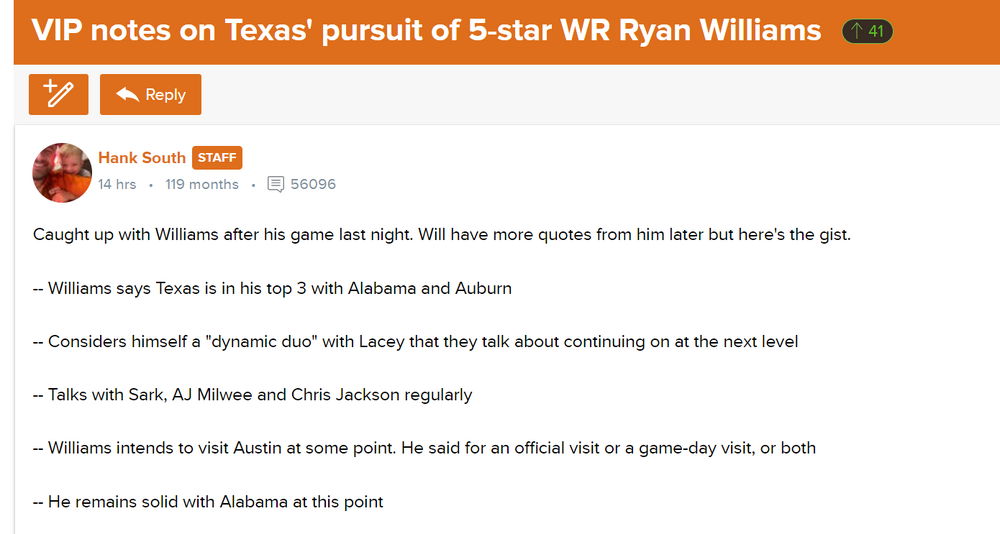This screenshot has width=1000, height=534.
Task: Click the 56096 post count number
Action: (313, 184)
